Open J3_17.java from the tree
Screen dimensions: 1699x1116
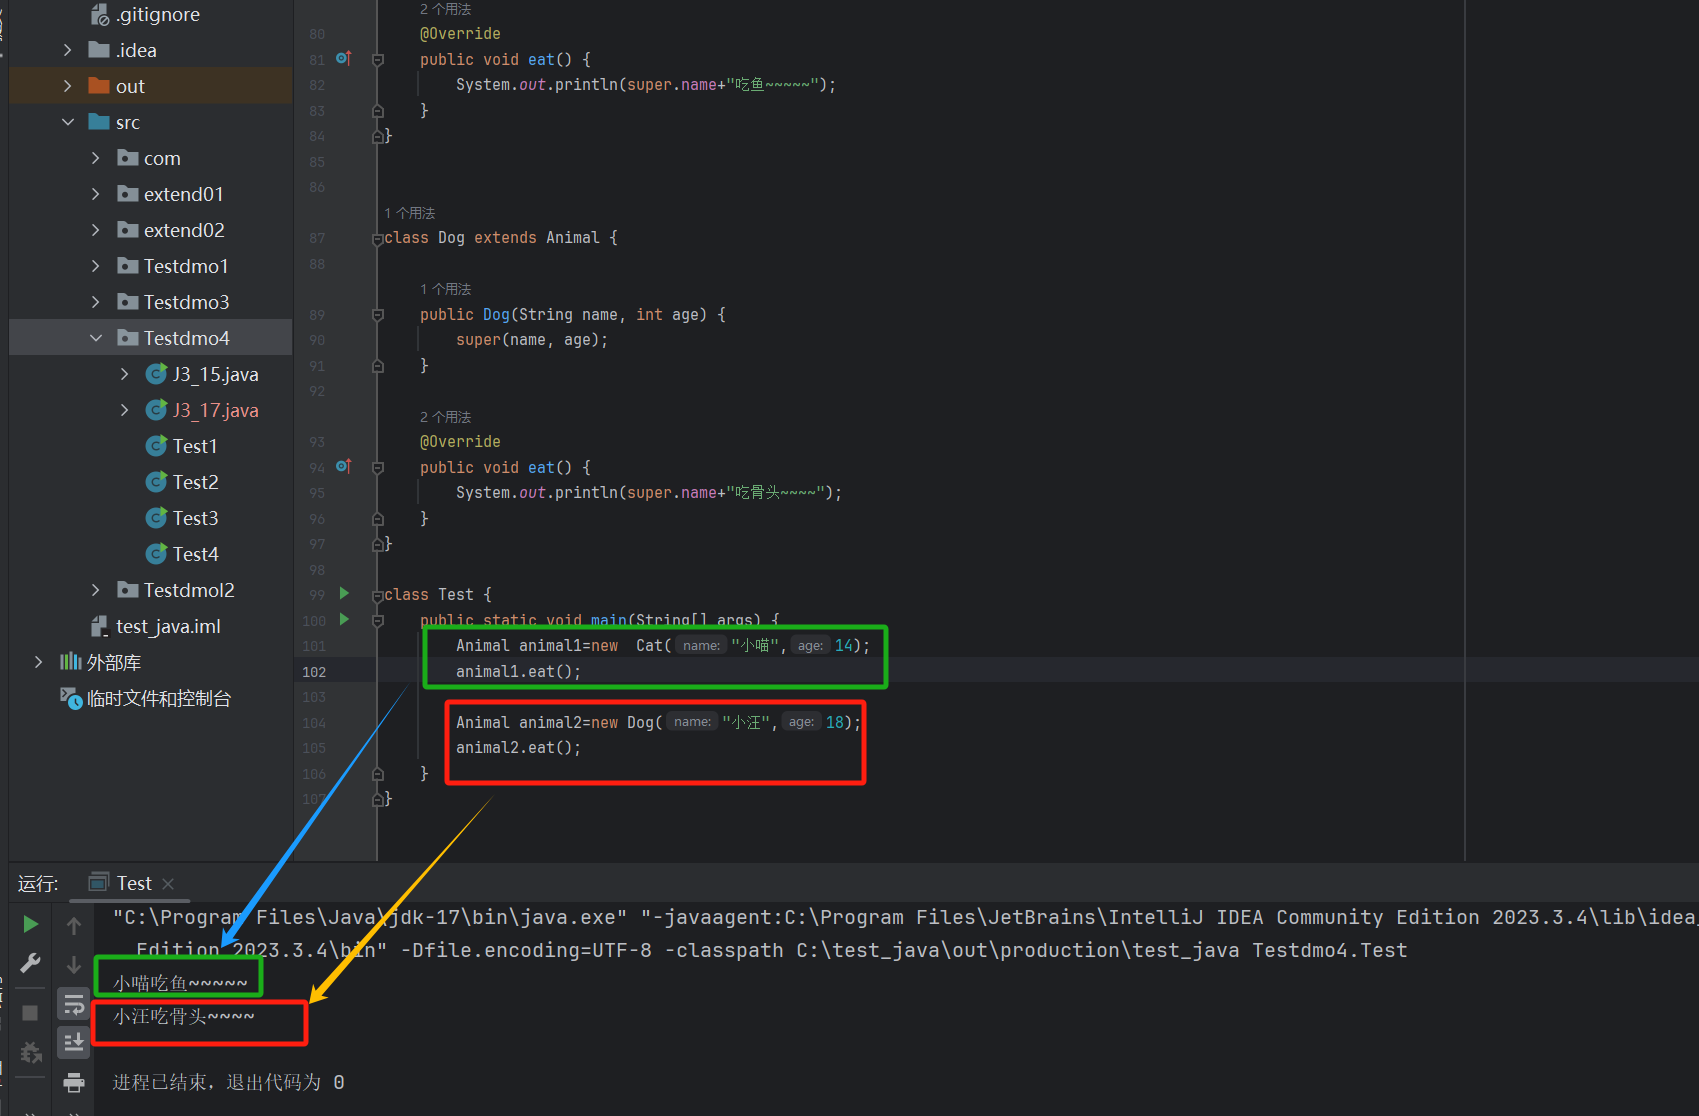point(215,410)
